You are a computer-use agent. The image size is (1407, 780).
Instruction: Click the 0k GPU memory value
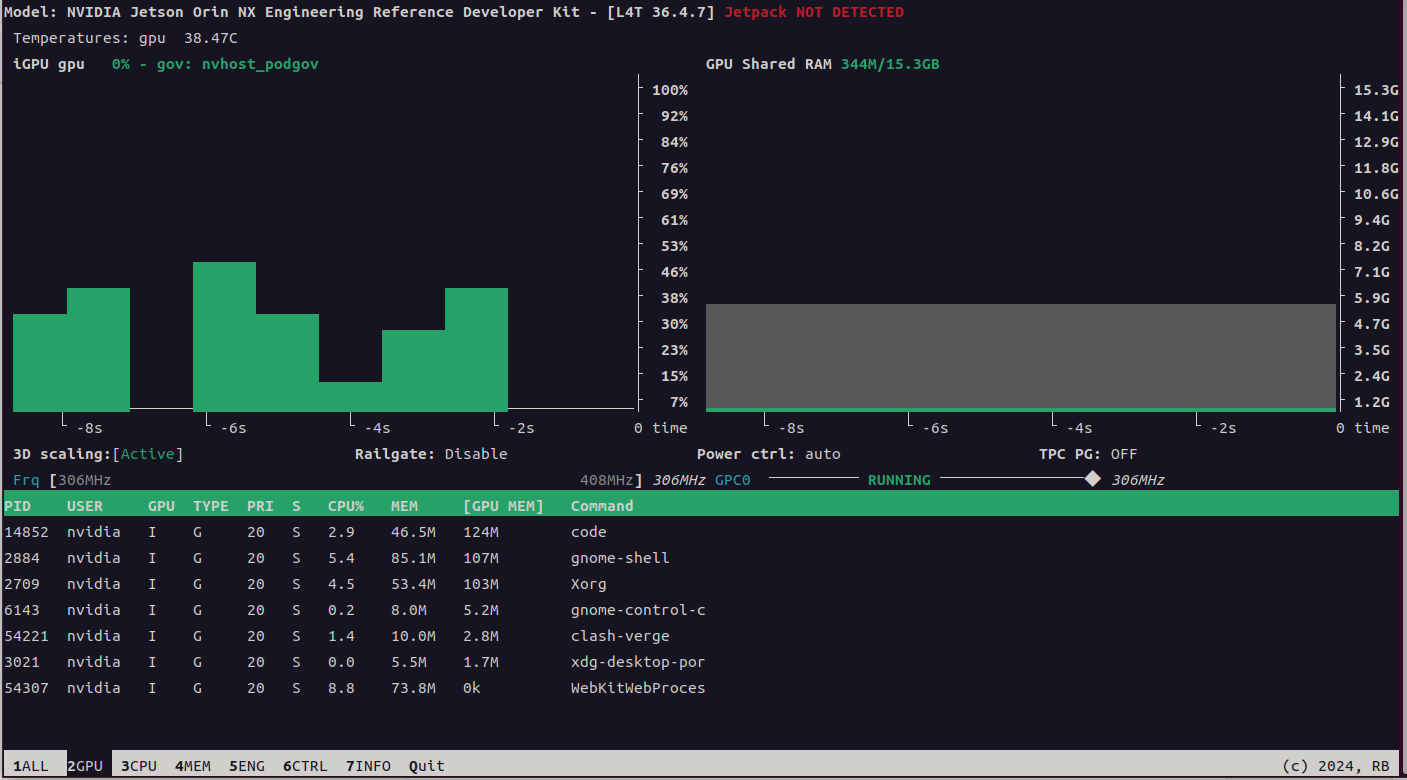(x=472, y=688)
